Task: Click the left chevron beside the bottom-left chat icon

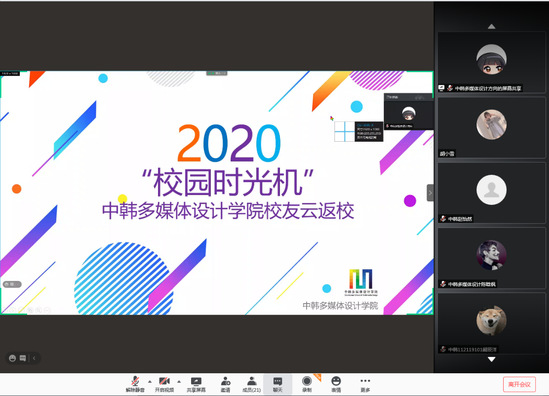Action: tap(34, 358)
